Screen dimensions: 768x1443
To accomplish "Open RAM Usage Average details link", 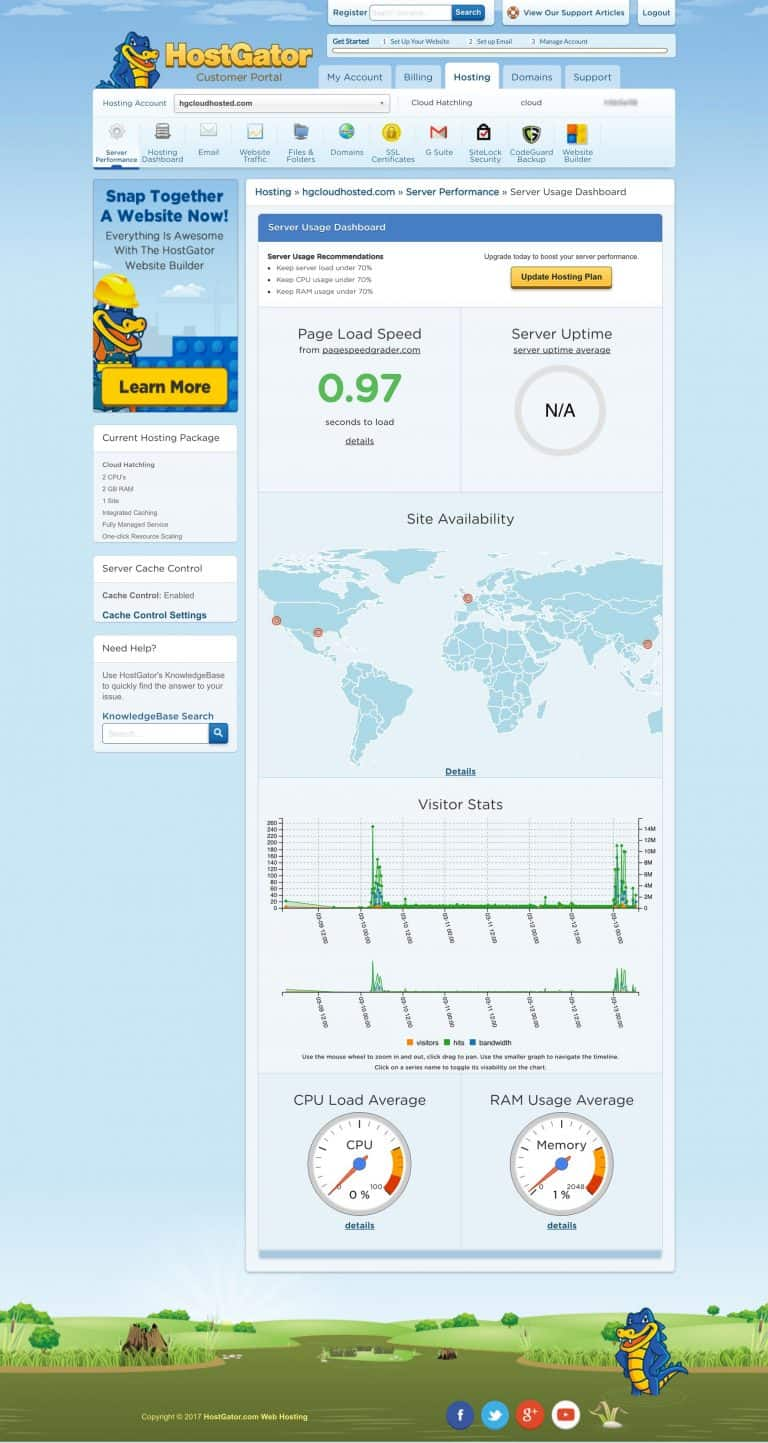I will 562,1225.
